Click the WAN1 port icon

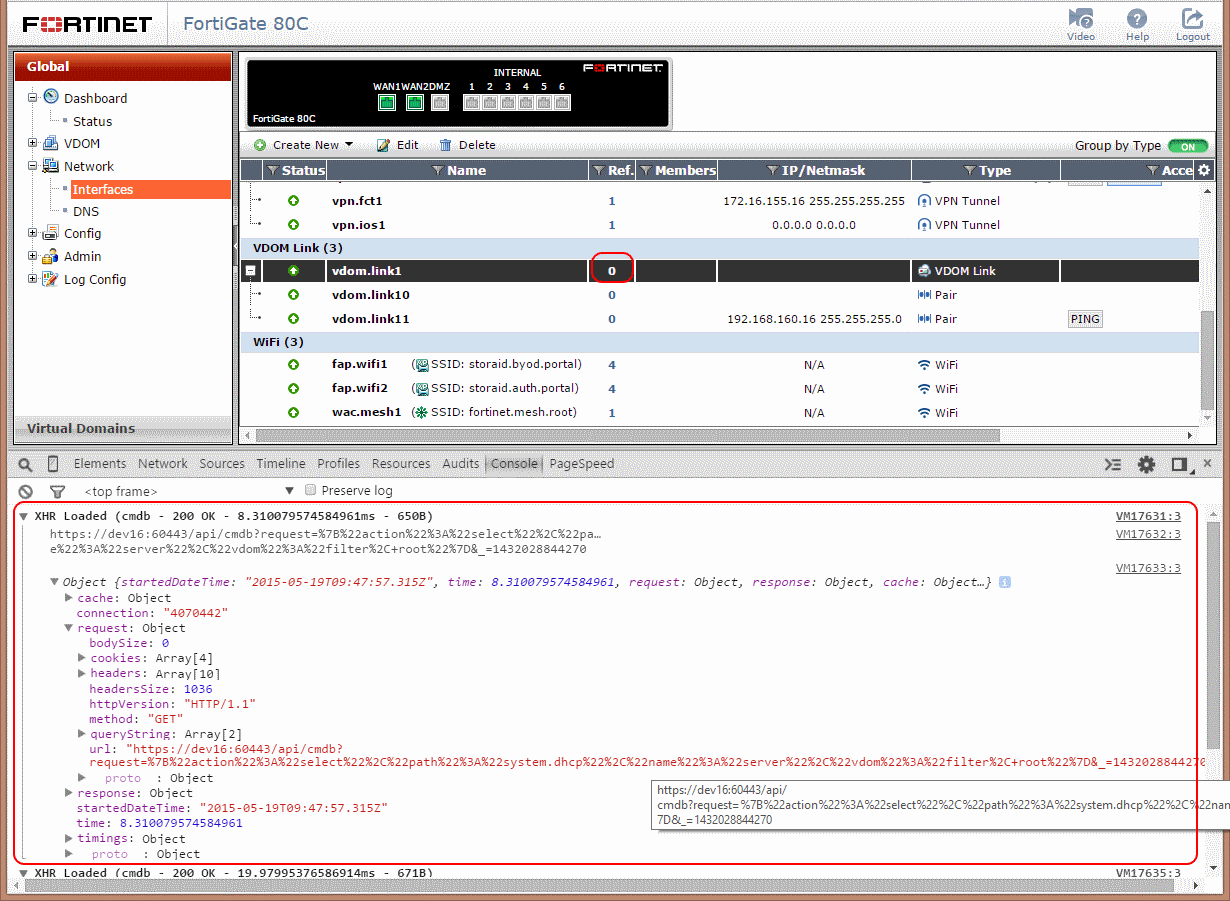387,102
